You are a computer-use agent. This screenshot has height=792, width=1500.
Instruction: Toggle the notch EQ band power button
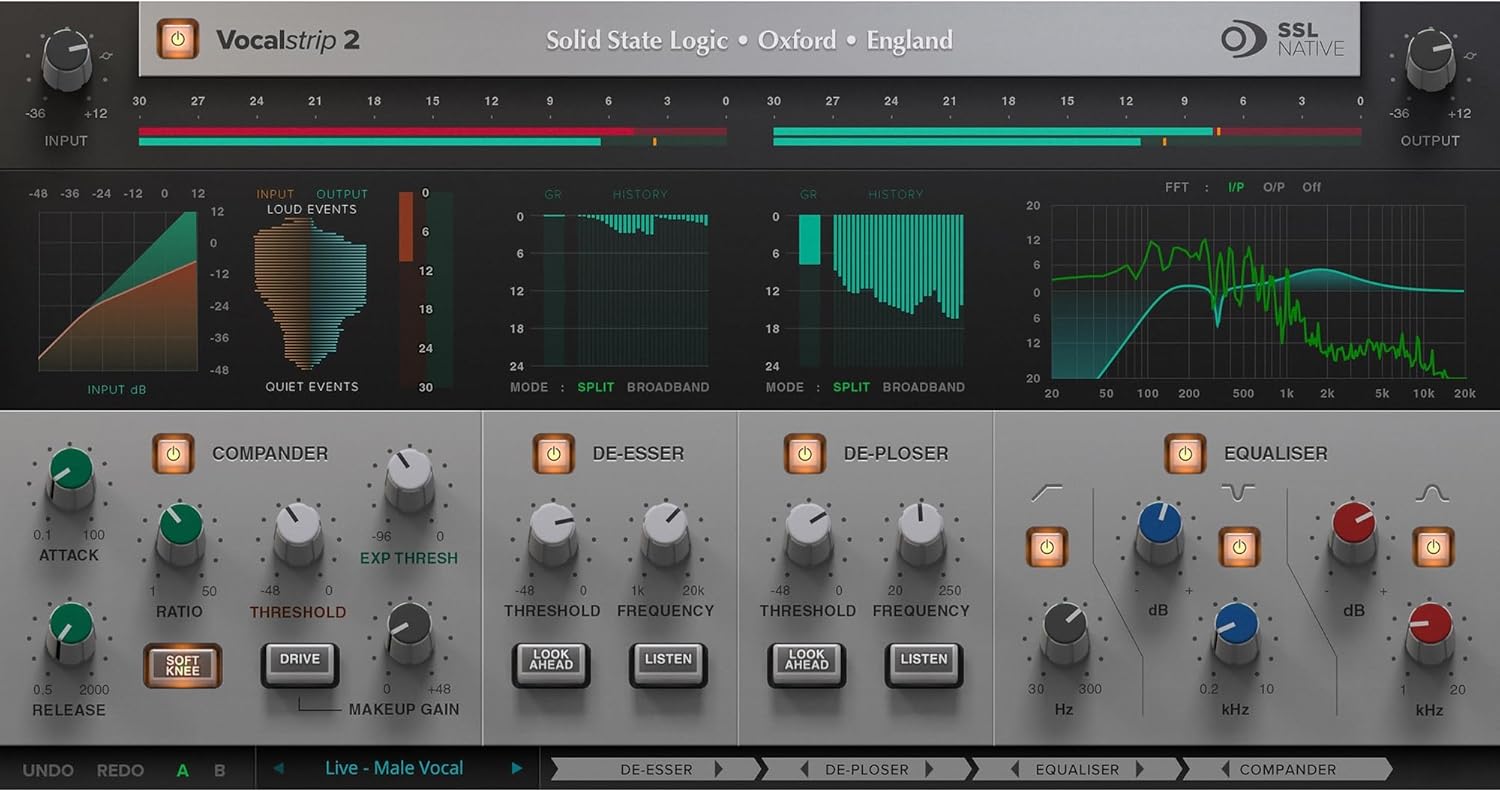point(1240,548)
